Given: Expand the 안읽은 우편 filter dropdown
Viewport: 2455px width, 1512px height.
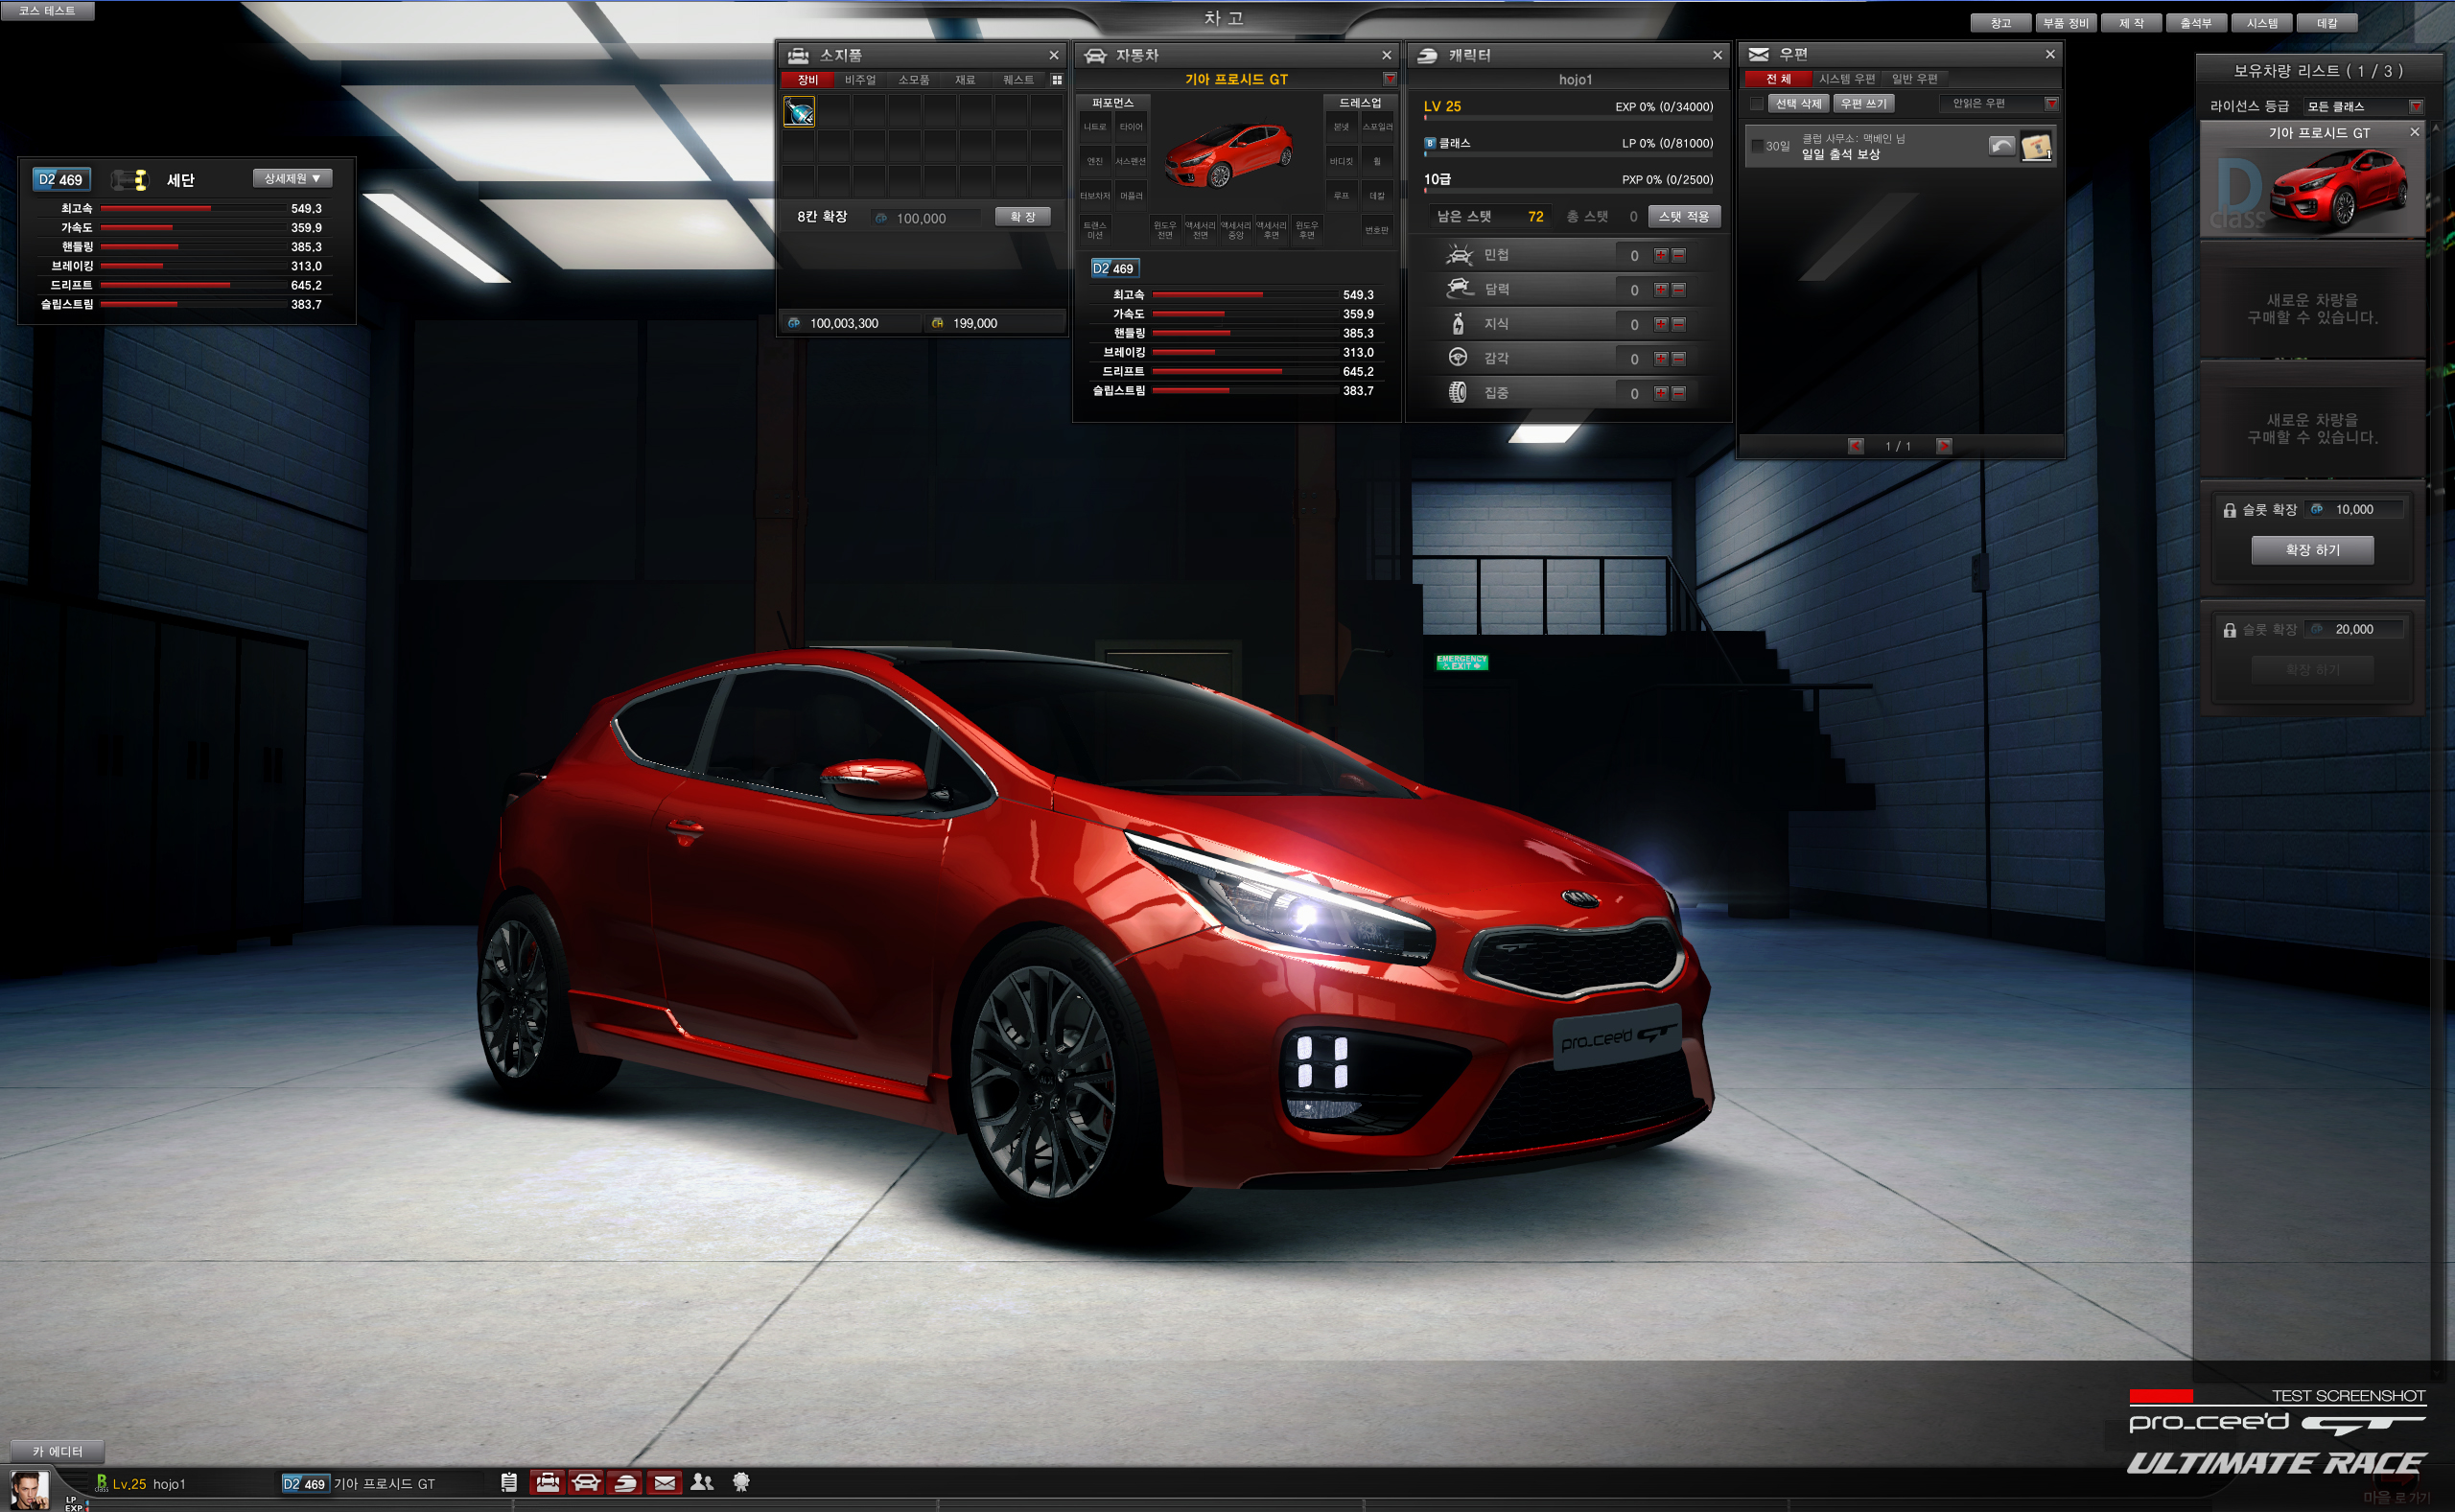Looking at the screenshot, I should pos(2051,104).
